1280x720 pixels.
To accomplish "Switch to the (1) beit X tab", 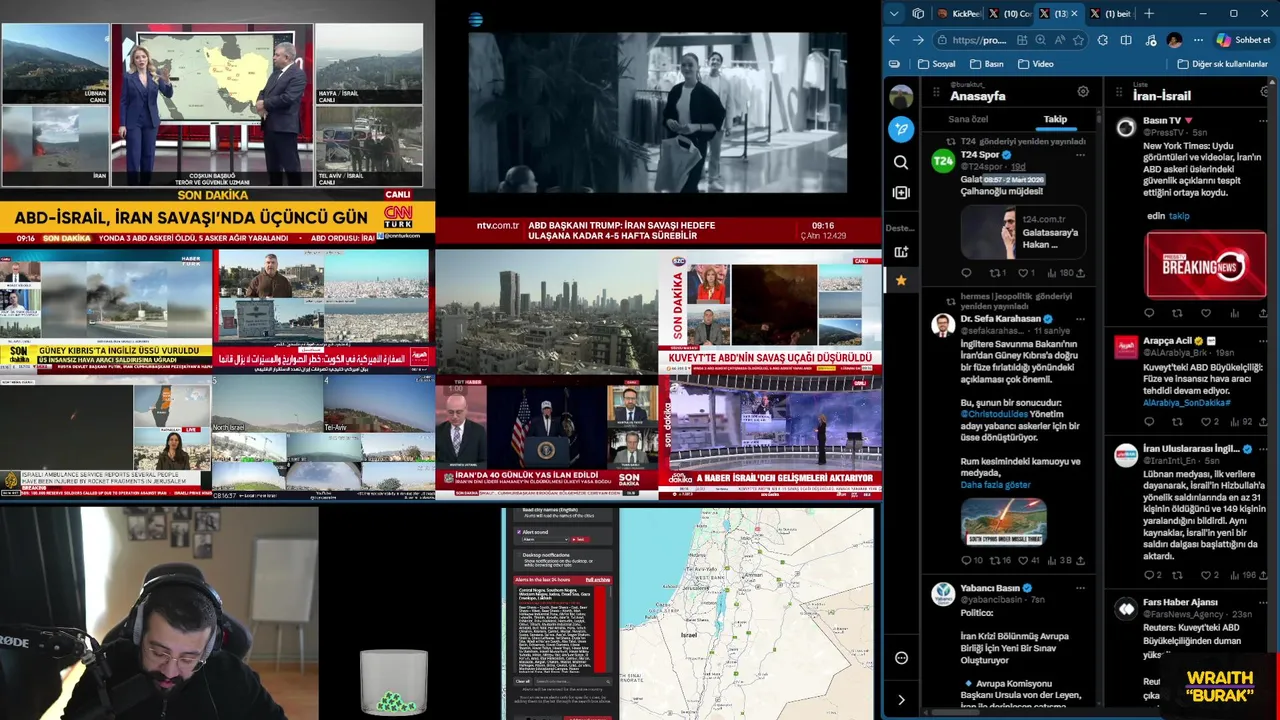I will click(x=1110, y=14).
